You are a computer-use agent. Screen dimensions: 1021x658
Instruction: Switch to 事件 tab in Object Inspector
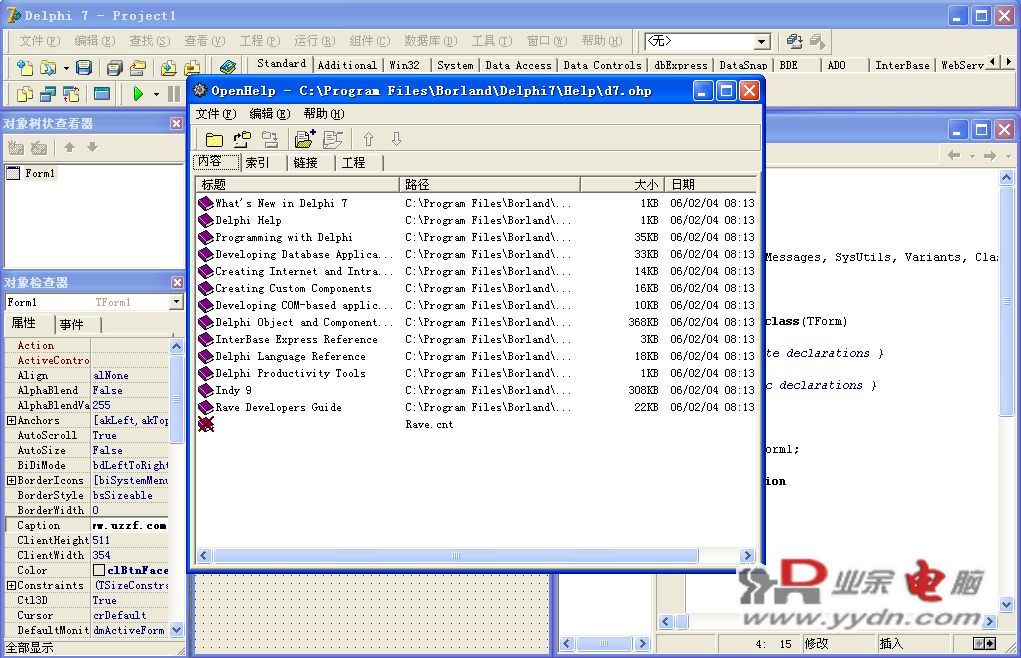77,324
